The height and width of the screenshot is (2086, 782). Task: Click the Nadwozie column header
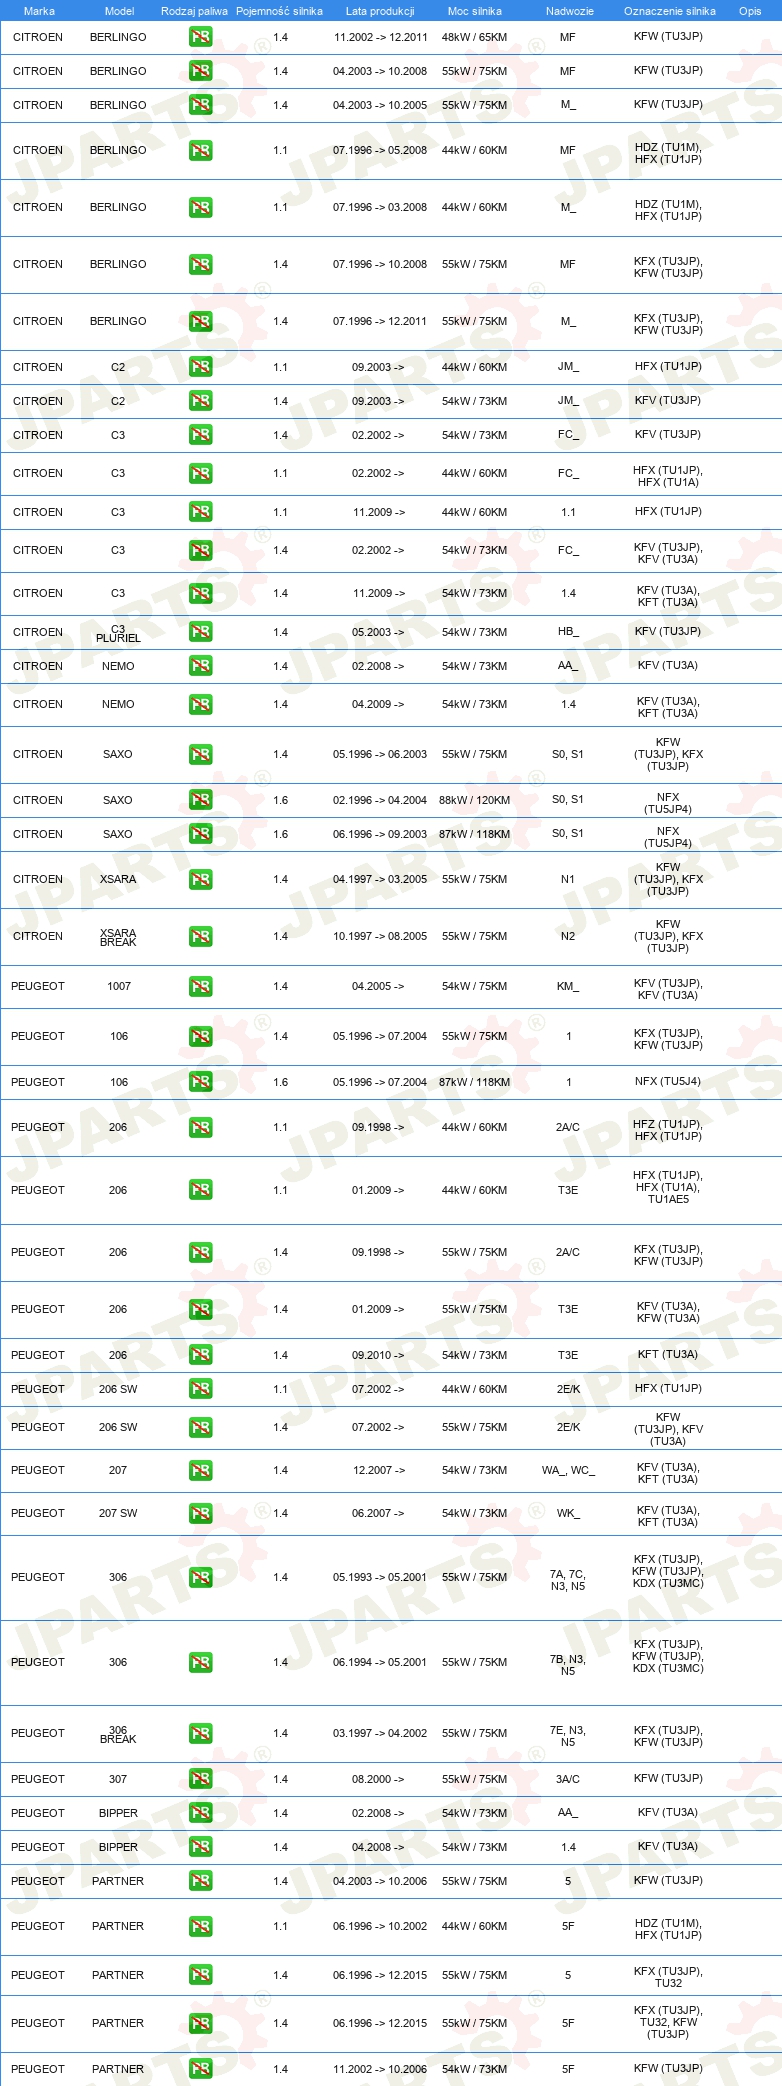pos(570,11)
